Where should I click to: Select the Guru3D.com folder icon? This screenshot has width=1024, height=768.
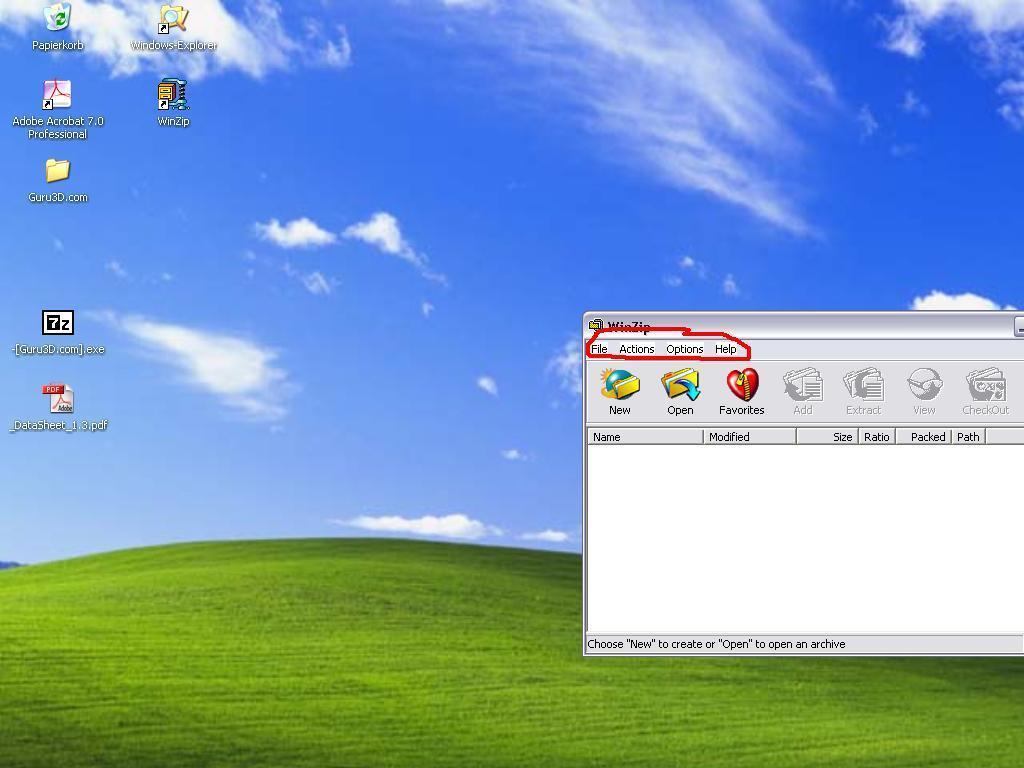click(57, 171)
